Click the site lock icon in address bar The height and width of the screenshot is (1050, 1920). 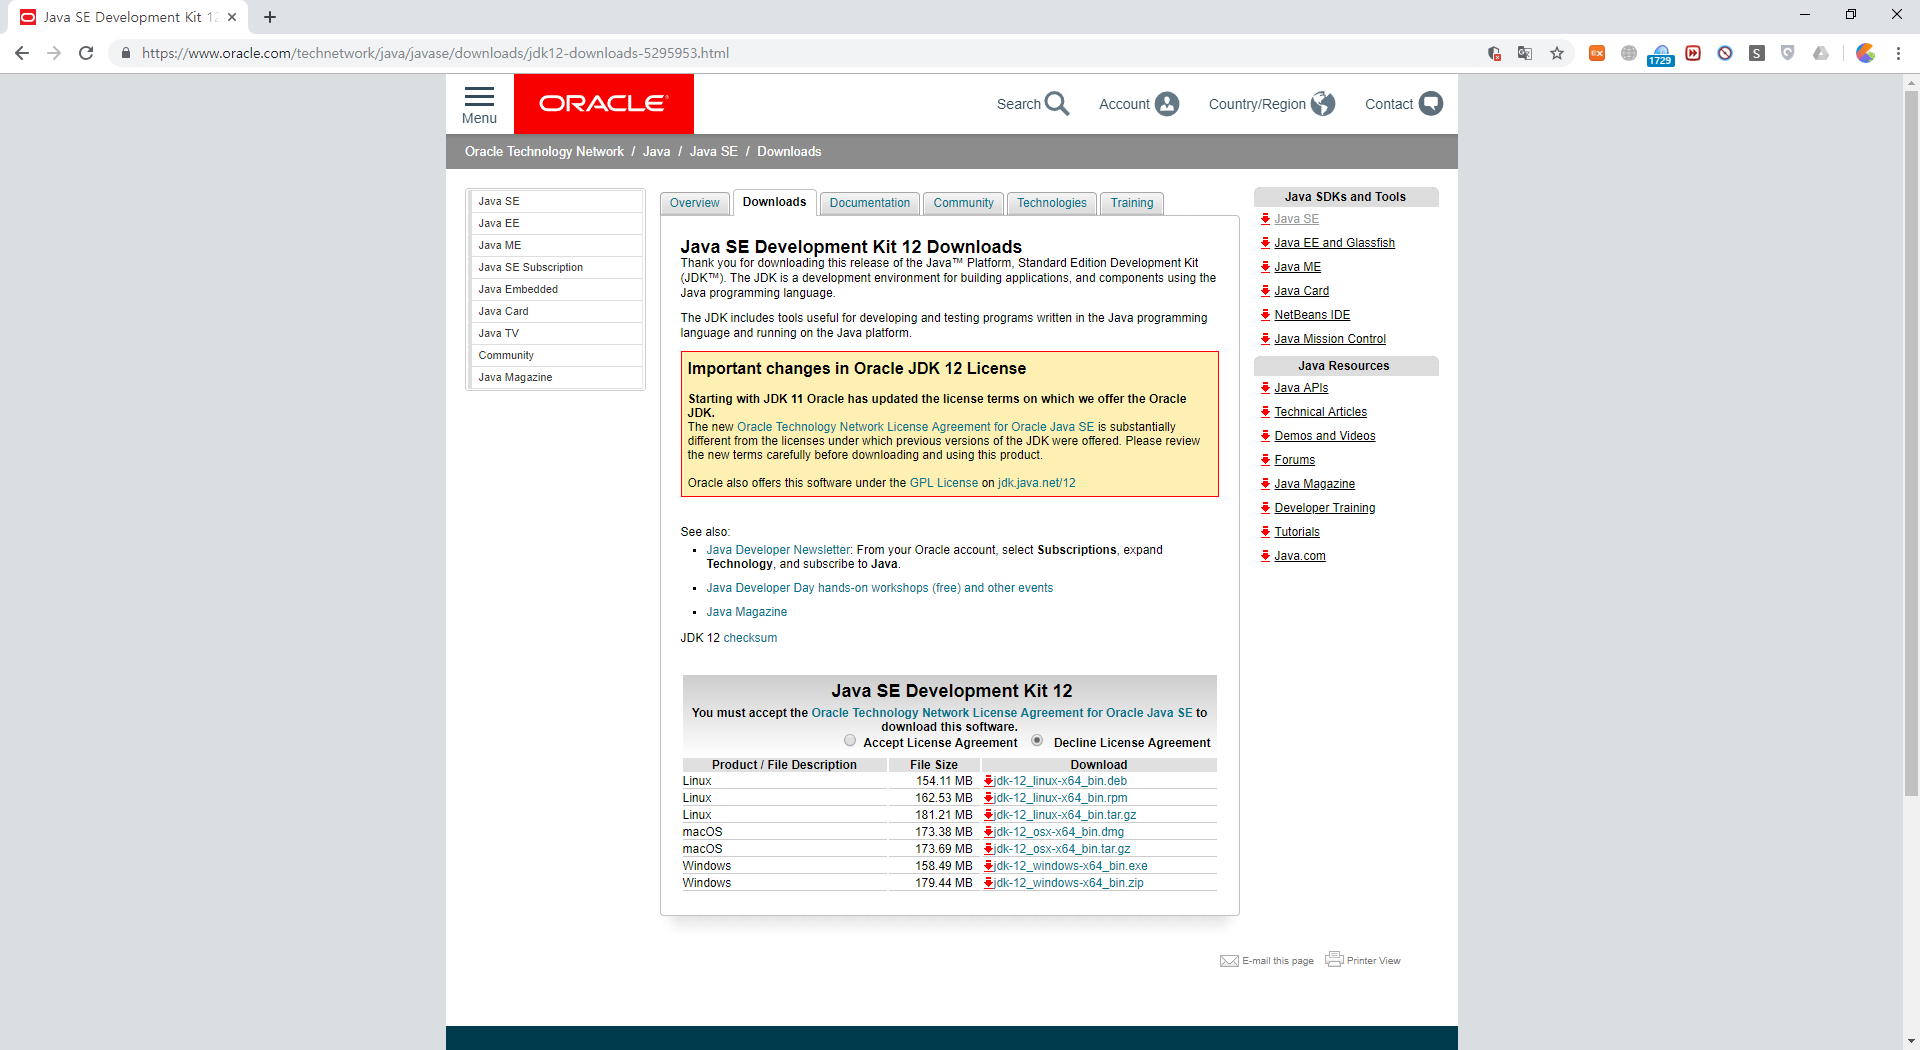pyautogui.click(x=126, y=53)
